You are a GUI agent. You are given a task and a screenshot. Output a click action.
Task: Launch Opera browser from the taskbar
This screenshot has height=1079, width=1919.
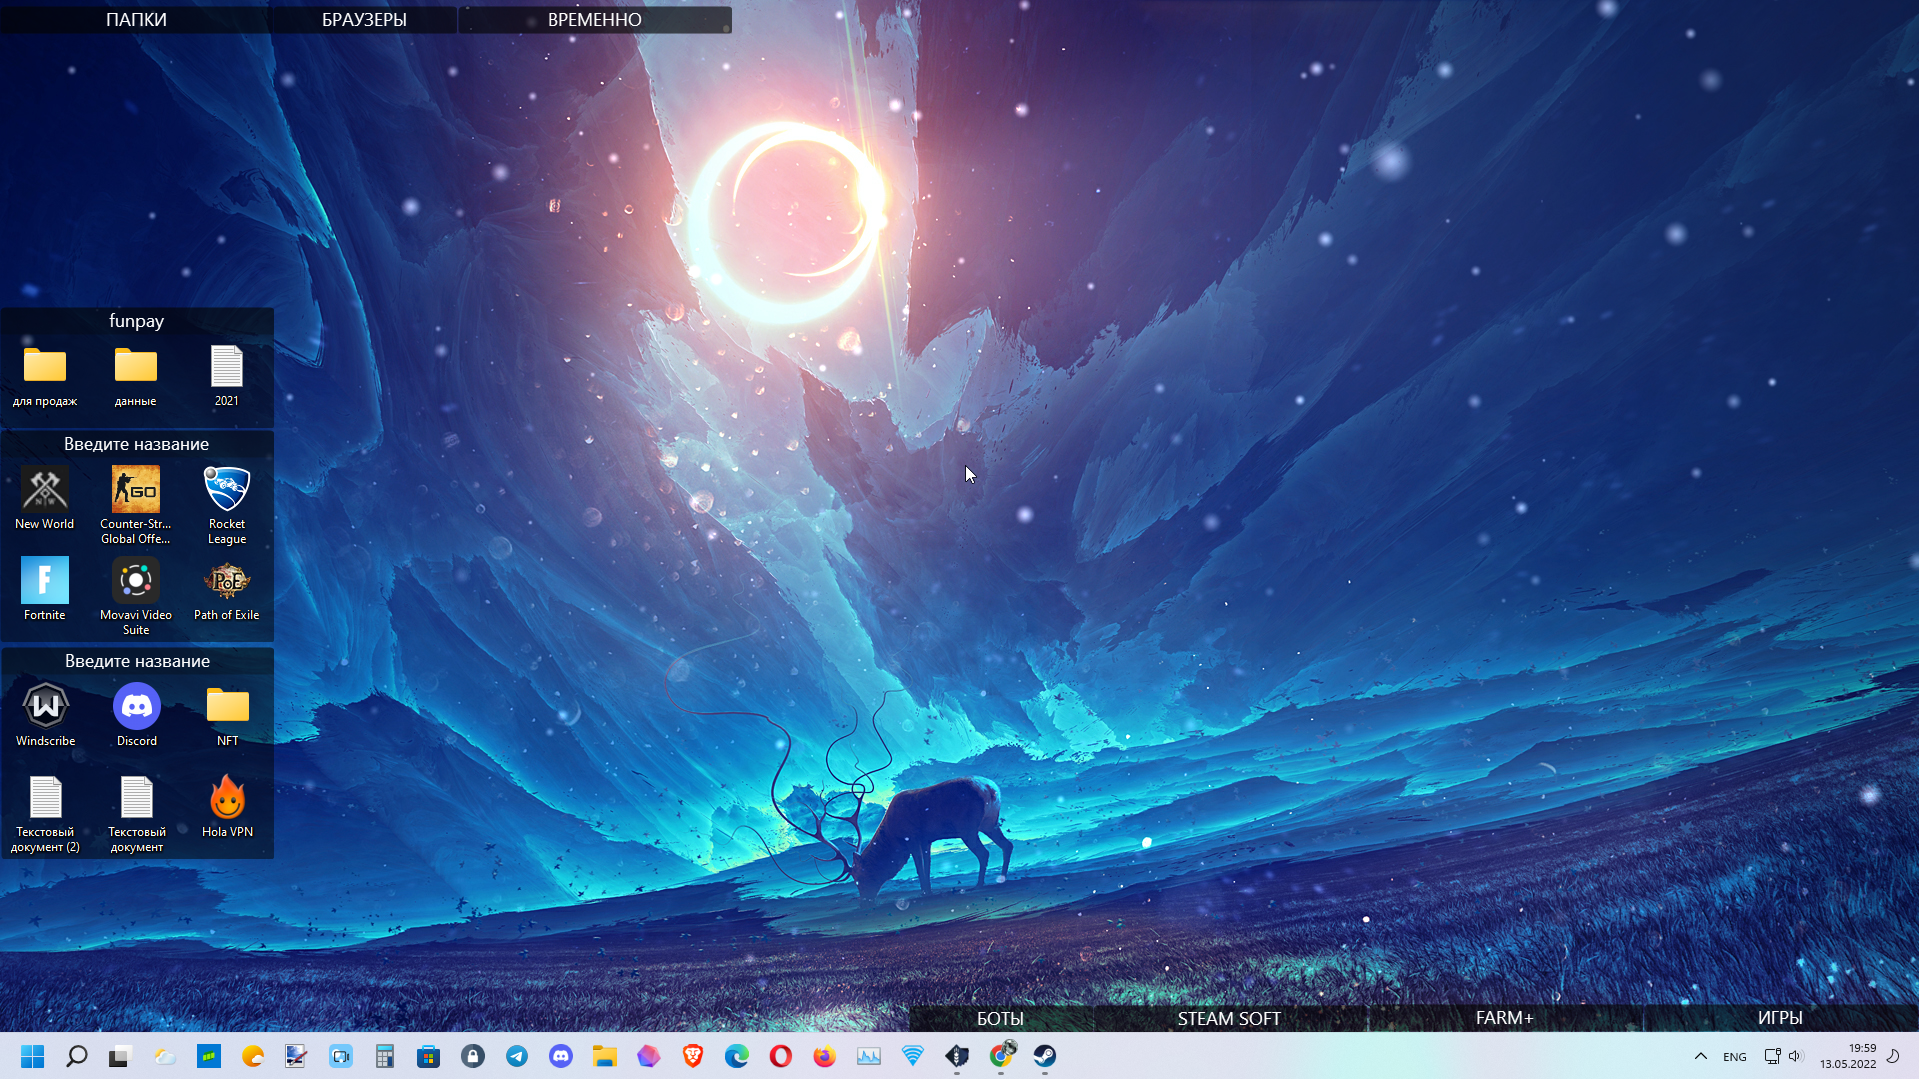point(781,1056)
